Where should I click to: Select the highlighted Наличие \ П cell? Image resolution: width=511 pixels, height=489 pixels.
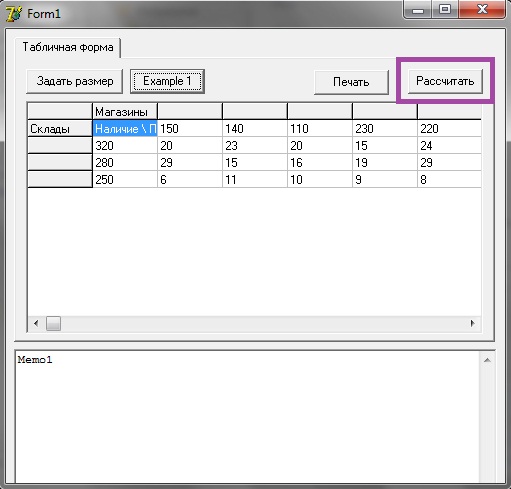pos(125,129)
